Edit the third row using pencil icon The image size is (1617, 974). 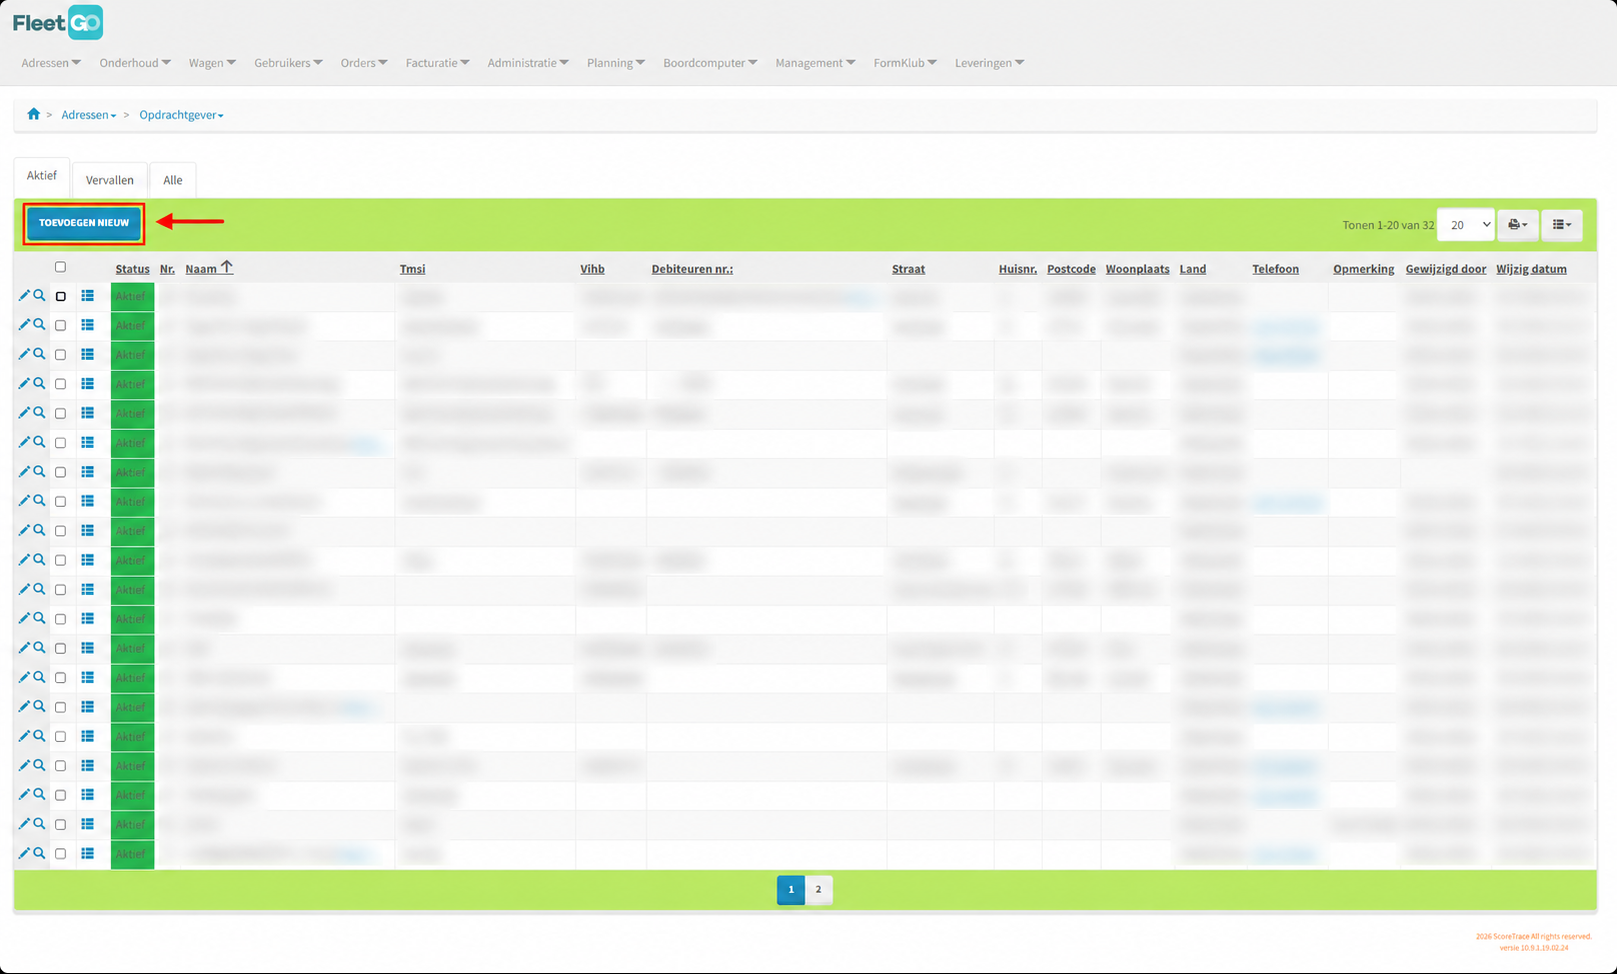(24, 354)
